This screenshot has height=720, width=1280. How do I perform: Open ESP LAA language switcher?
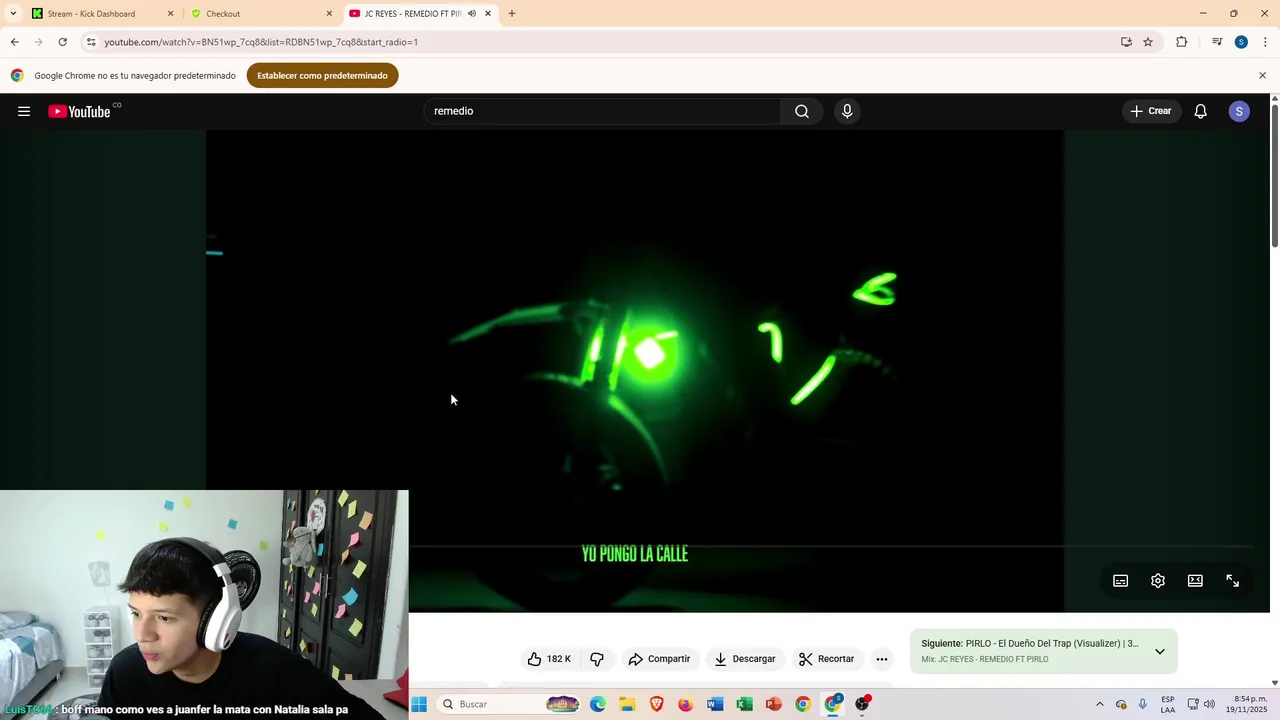coord(1168,704)
